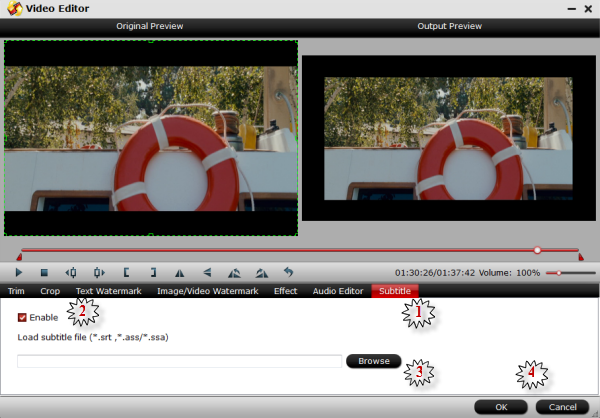Click the trim end marker on timeline

click(581, 257)
